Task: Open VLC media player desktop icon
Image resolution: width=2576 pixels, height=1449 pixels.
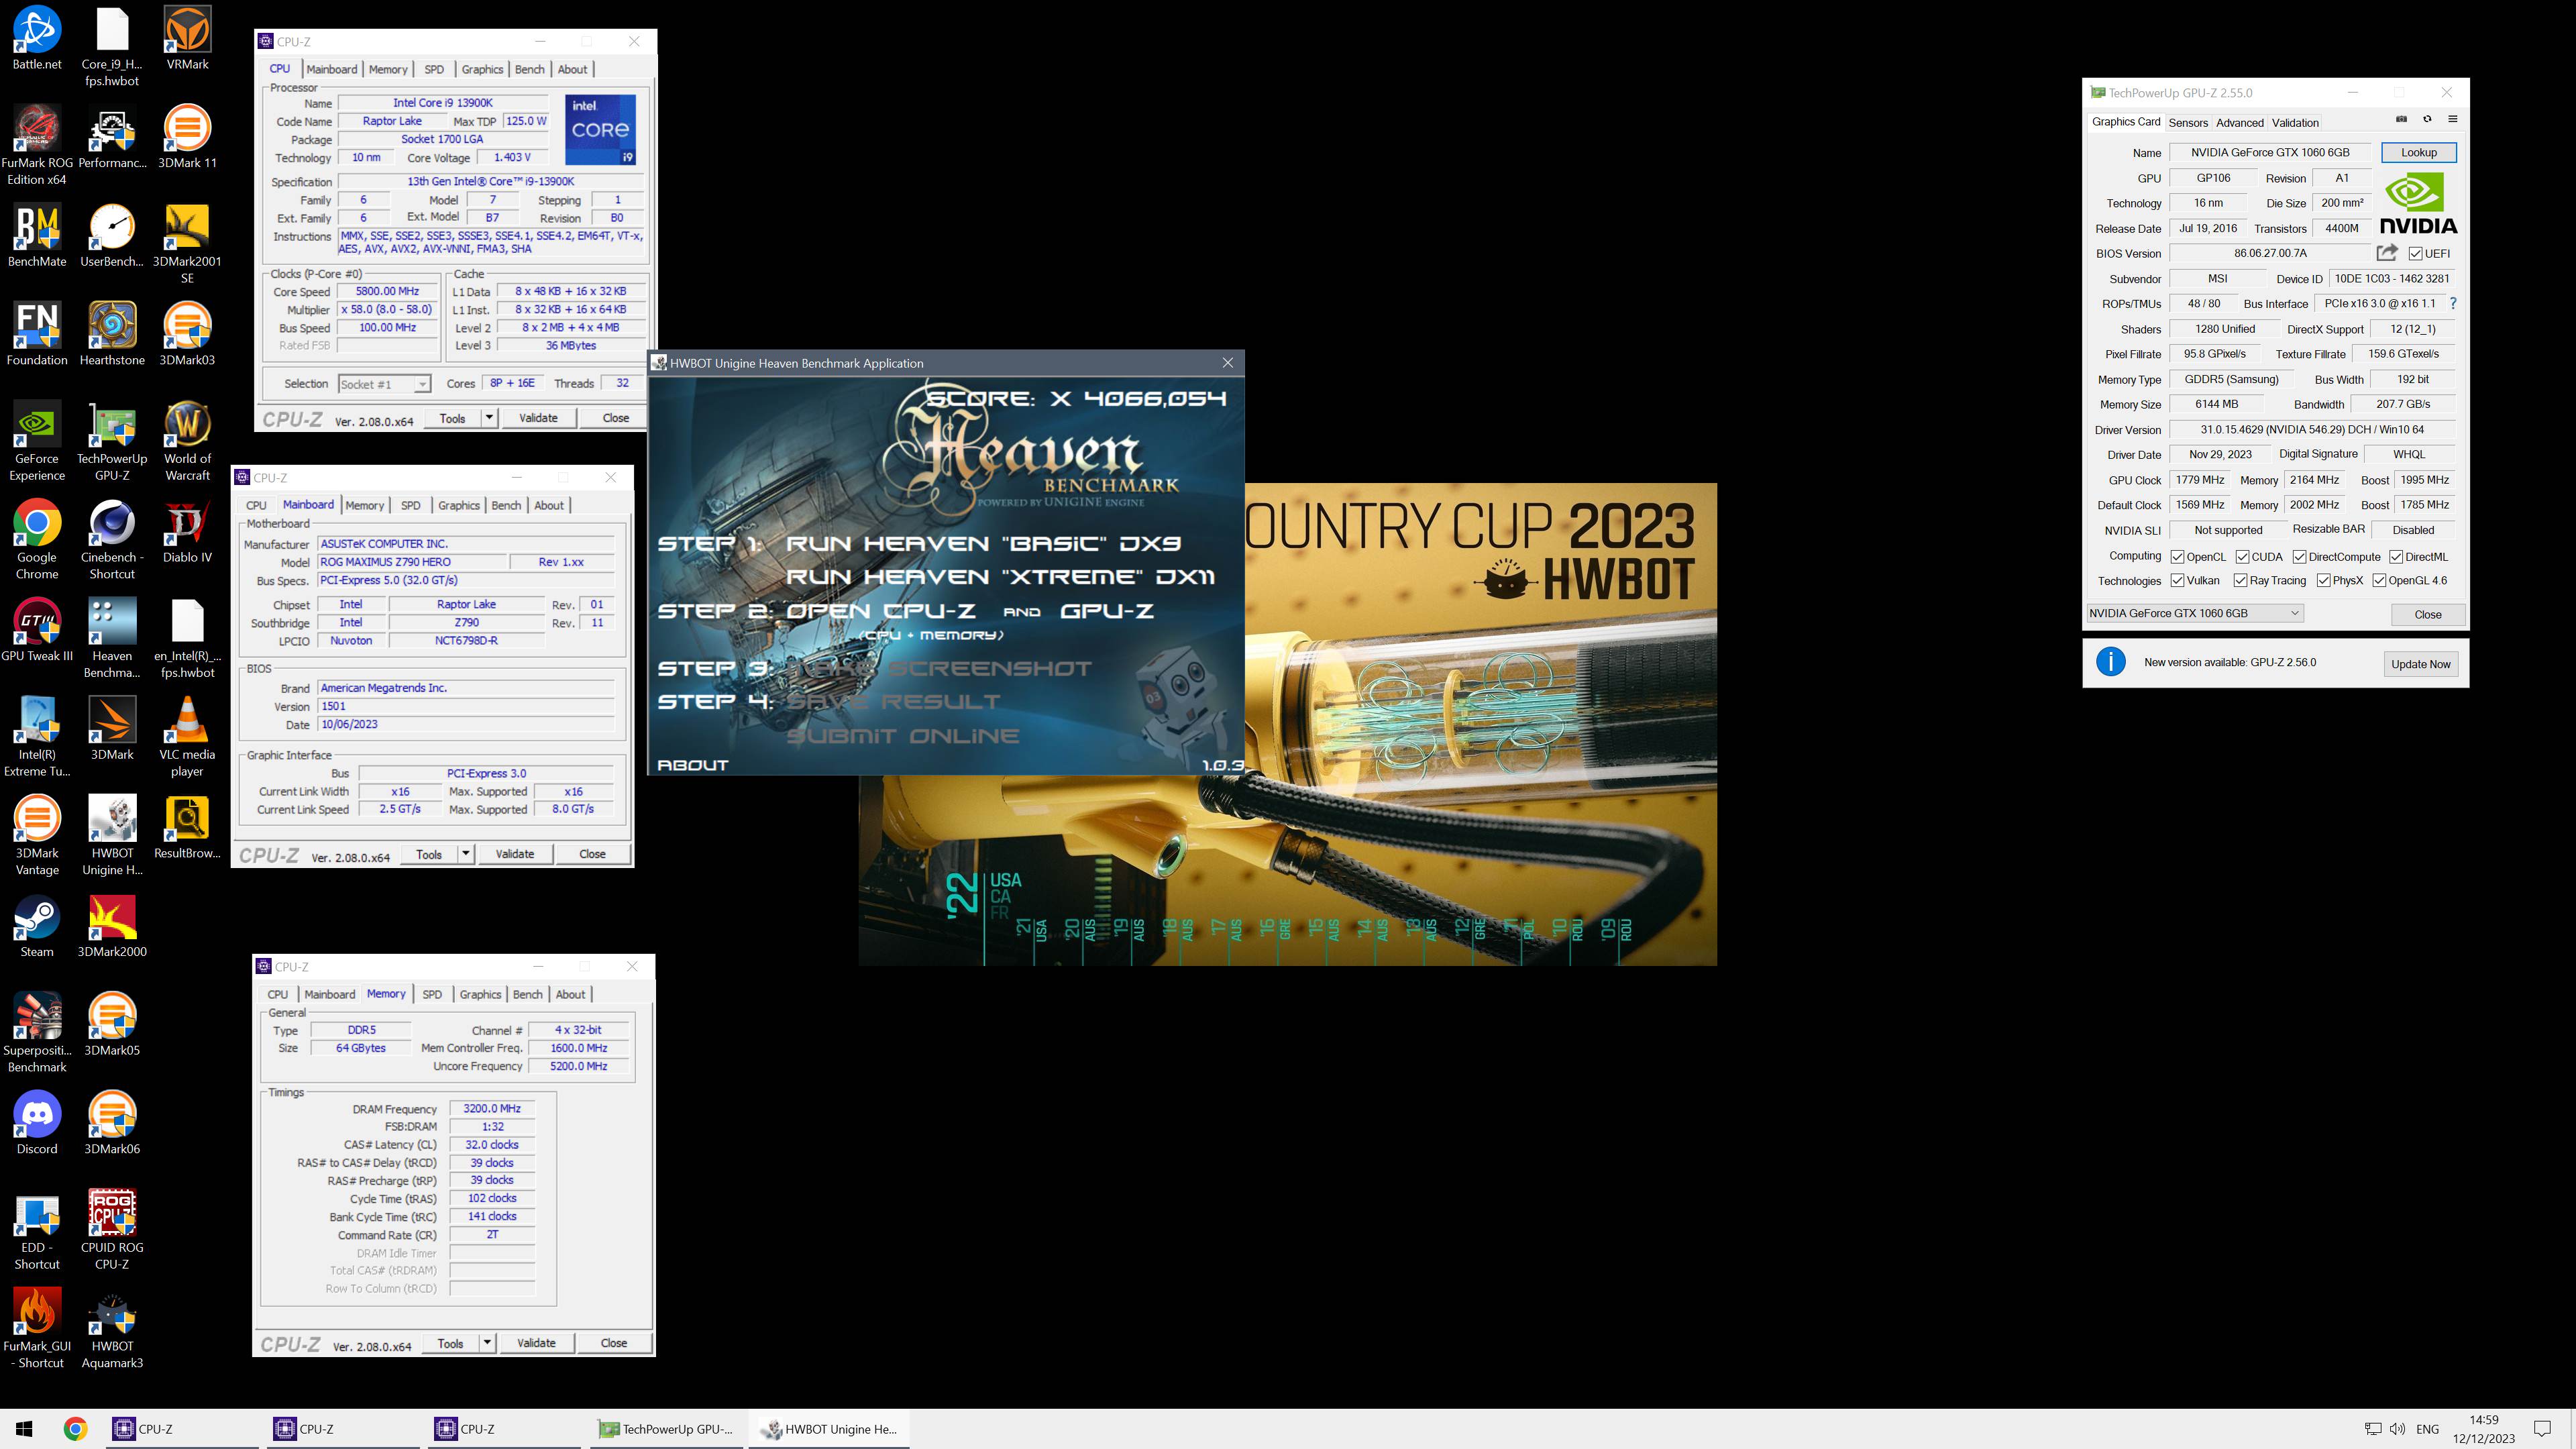Action: [187, 737]
